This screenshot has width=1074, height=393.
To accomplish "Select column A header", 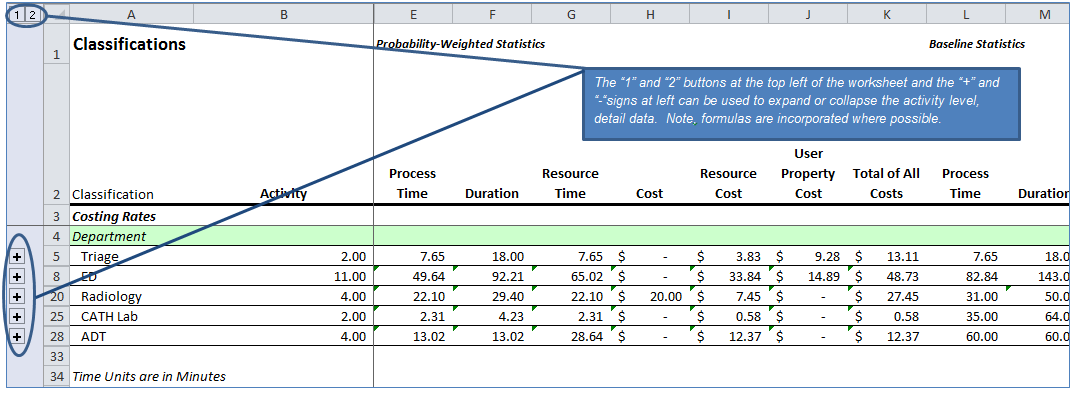I will [132, 14].
